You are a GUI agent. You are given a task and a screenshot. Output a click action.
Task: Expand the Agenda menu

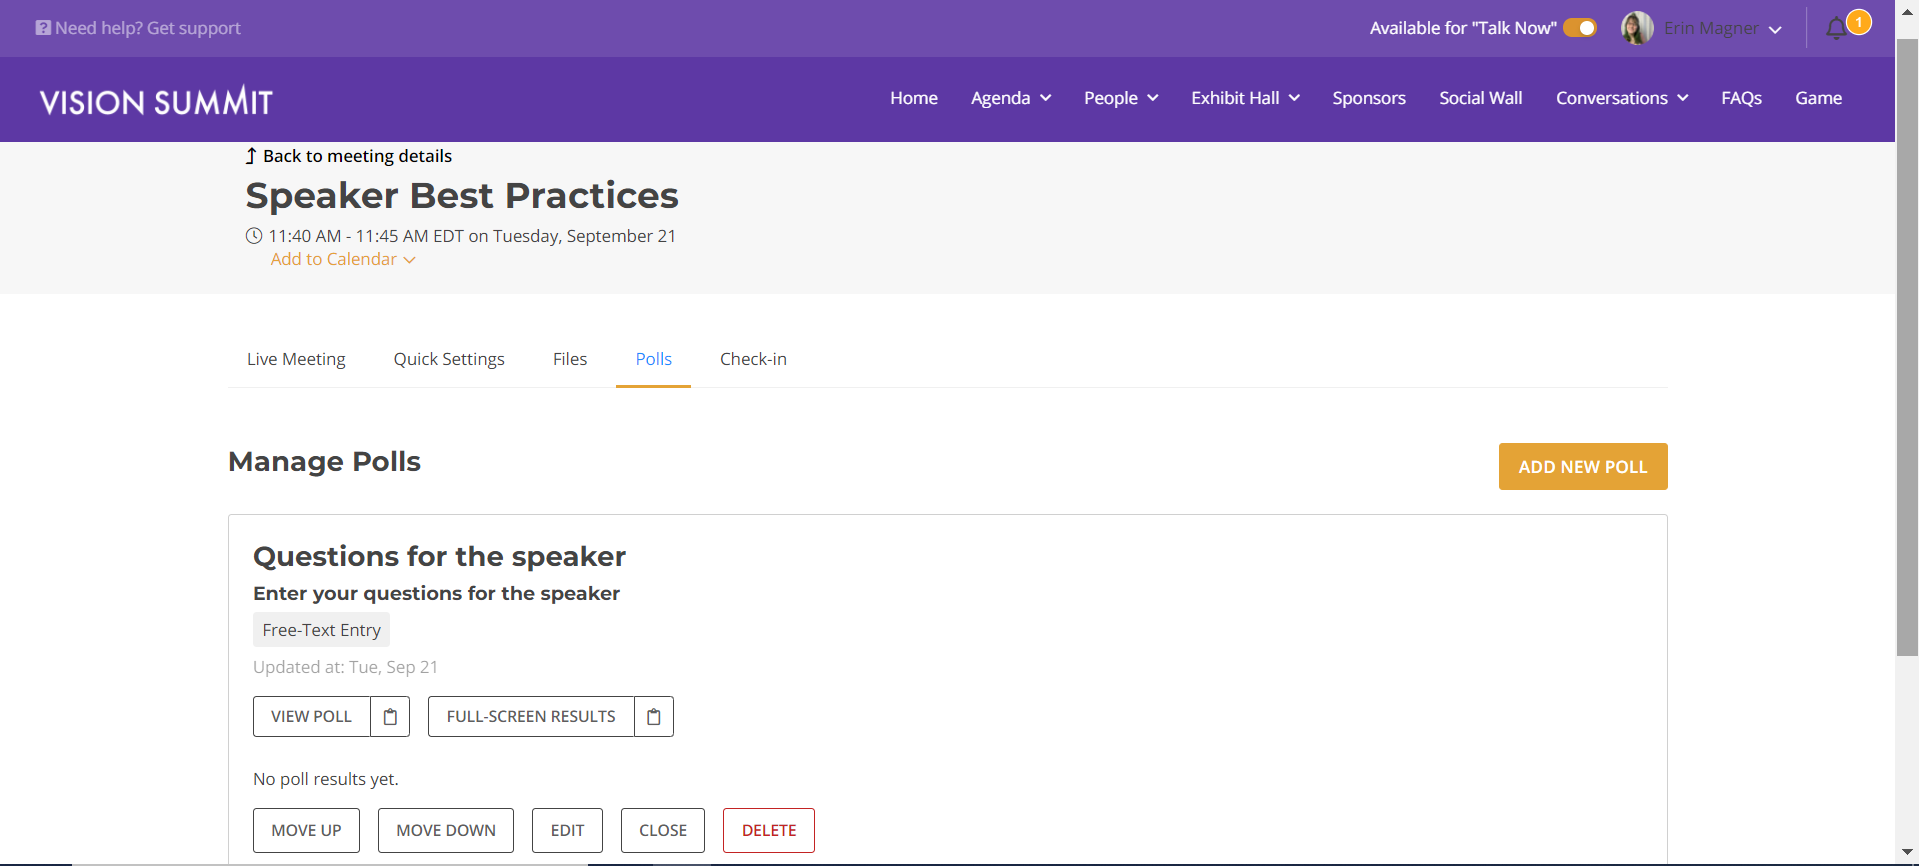coord(1011,98)
